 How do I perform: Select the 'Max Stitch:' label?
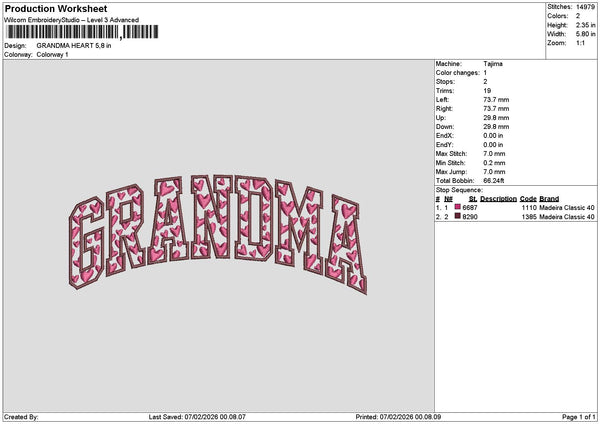click(x=452, y=154)
